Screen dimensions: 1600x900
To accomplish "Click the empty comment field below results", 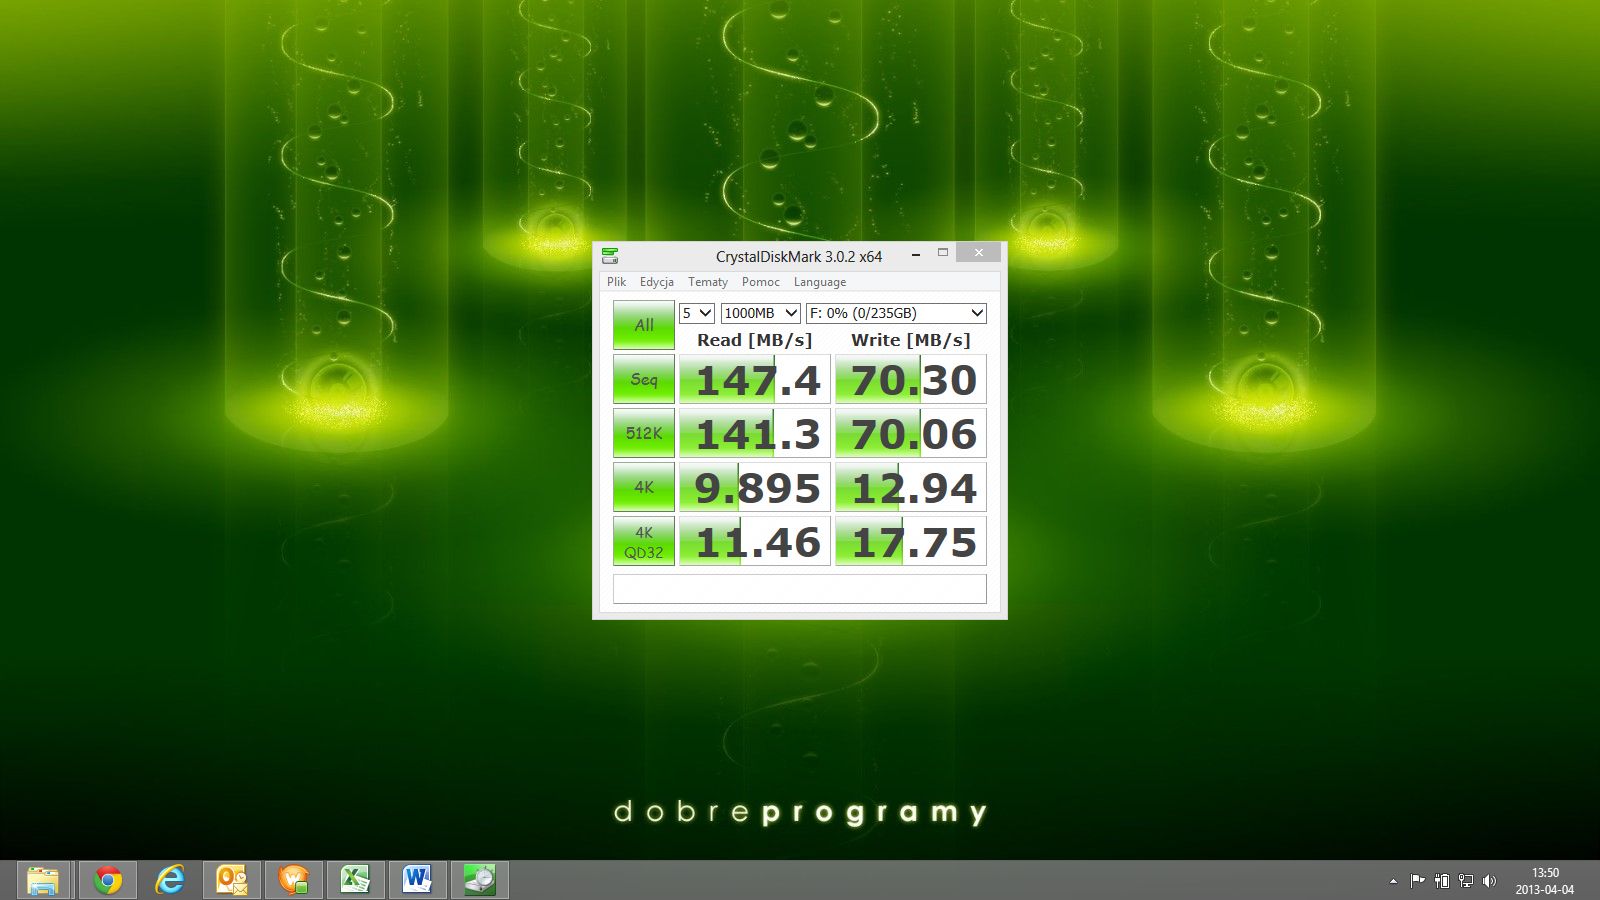I will 800,589.
